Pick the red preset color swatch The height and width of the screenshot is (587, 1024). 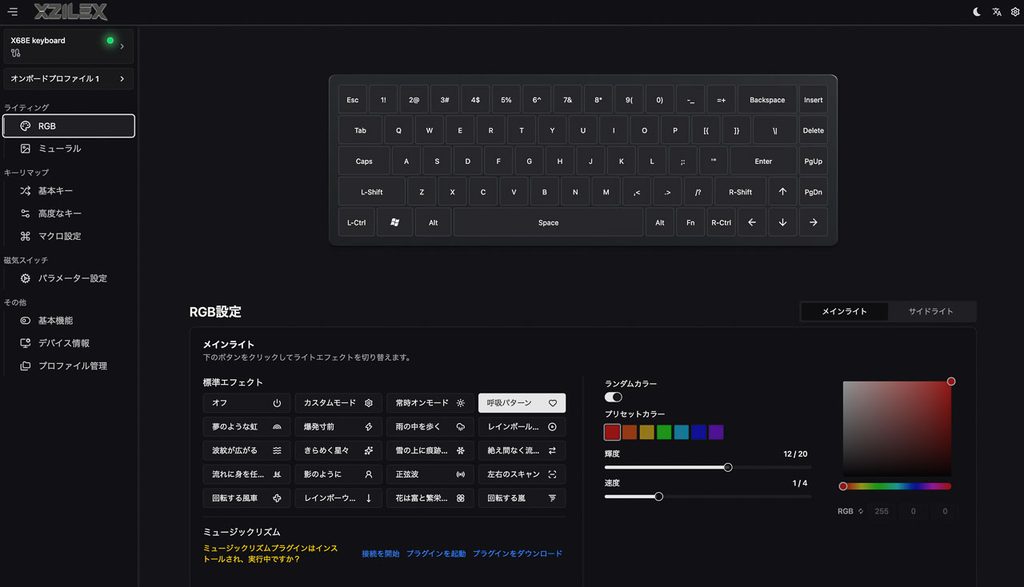coord(612,432)
